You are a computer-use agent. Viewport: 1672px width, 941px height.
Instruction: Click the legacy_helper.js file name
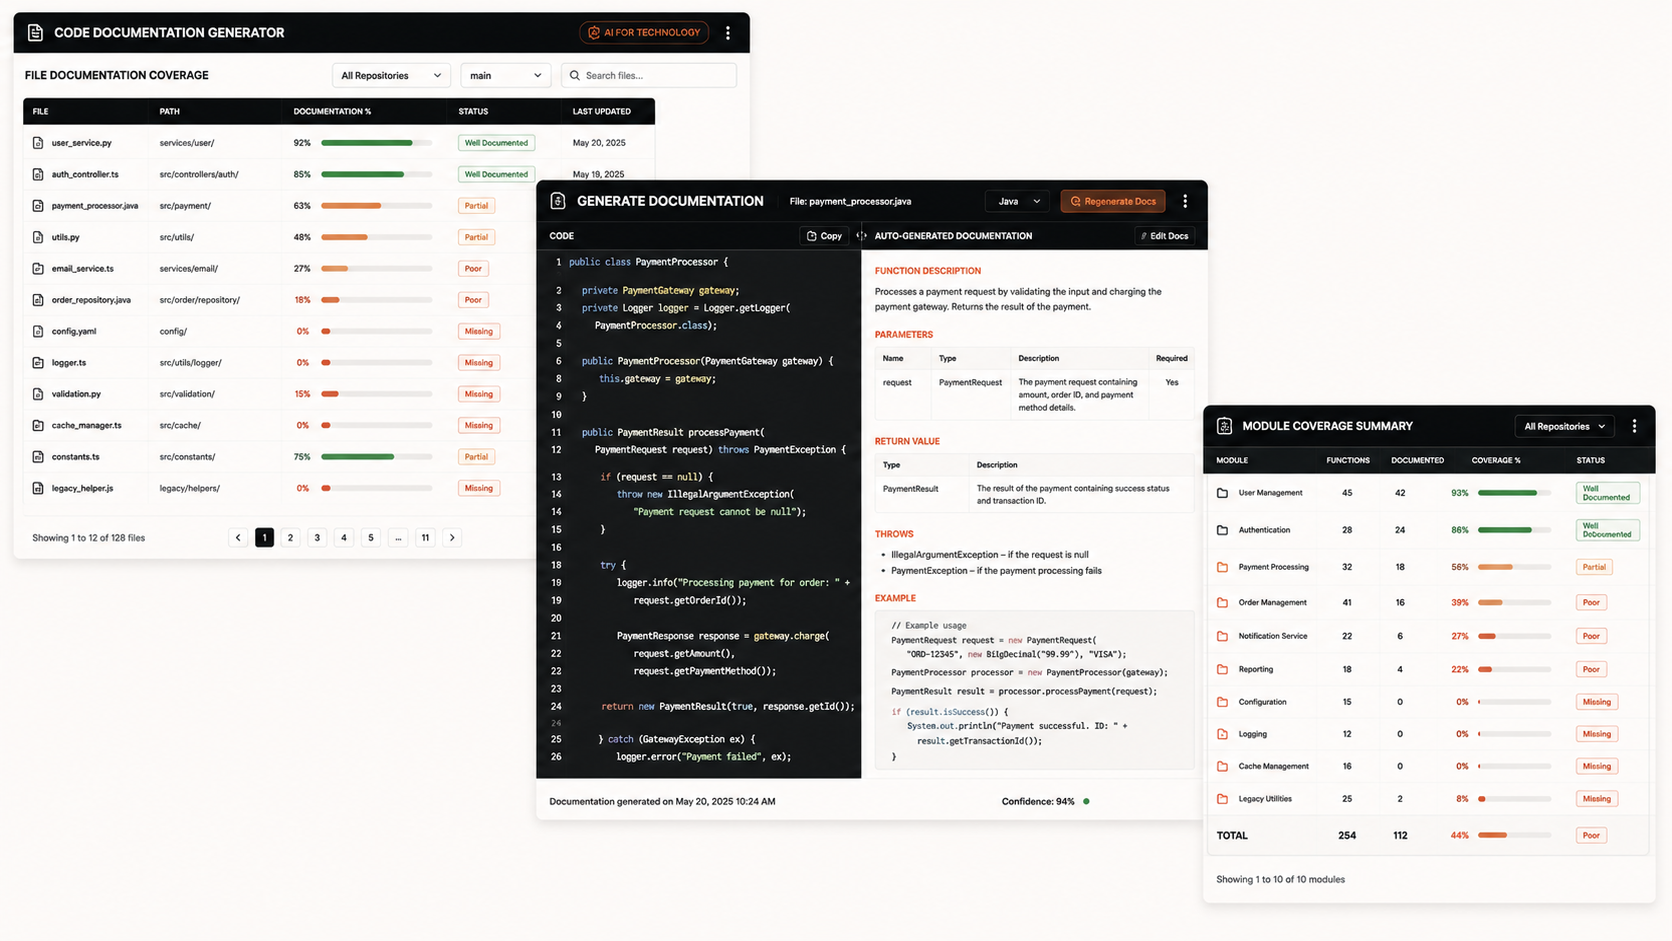coord(82,488)
